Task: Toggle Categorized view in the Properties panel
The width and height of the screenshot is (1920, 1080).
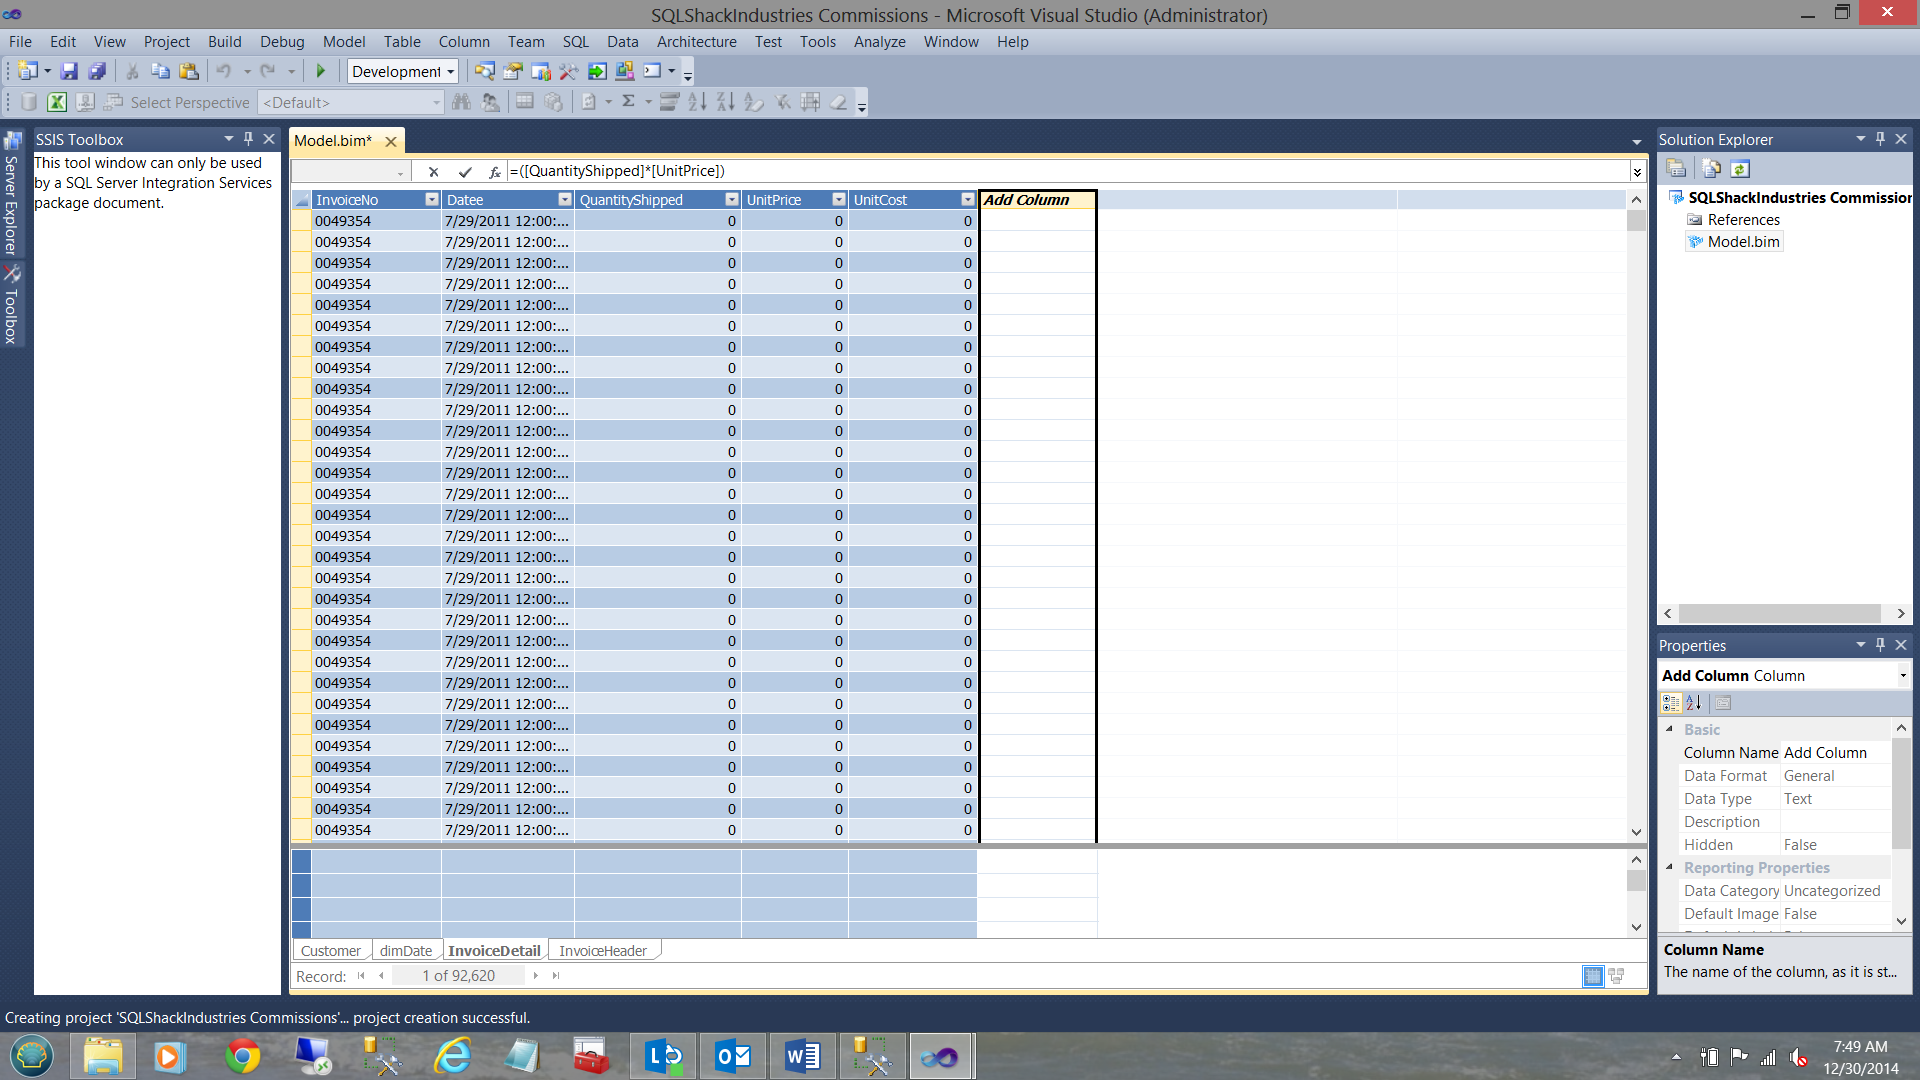Action: coord(1671,703)
